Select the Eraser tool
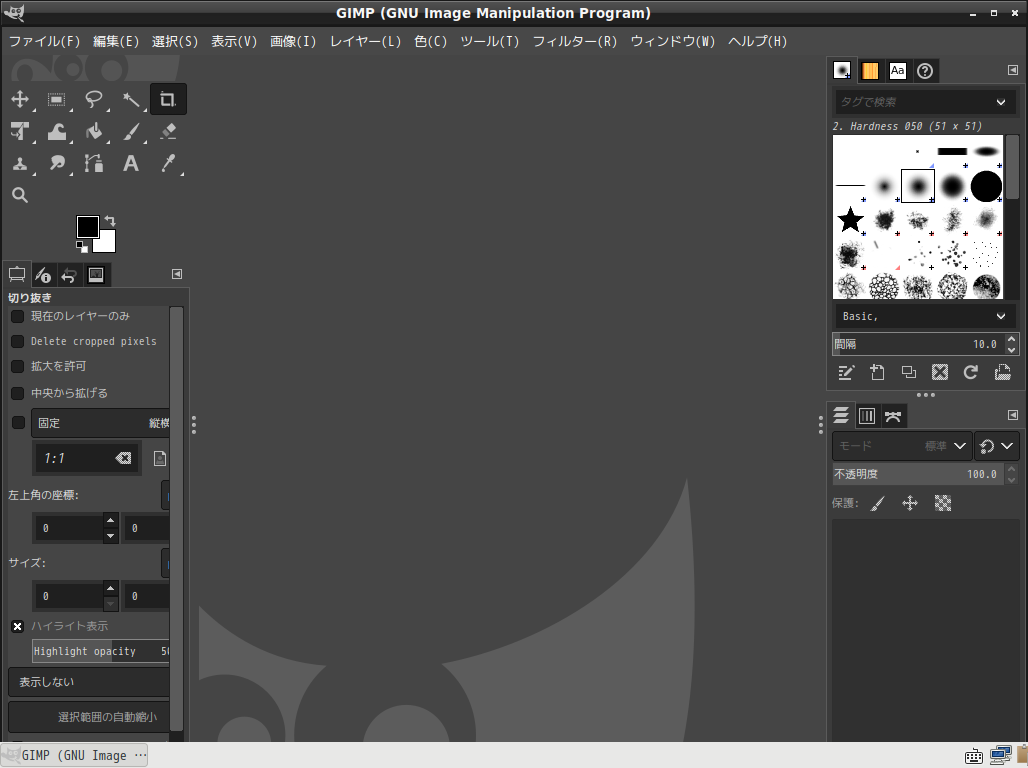The image size is (1028, 768). tap(168, 131)
